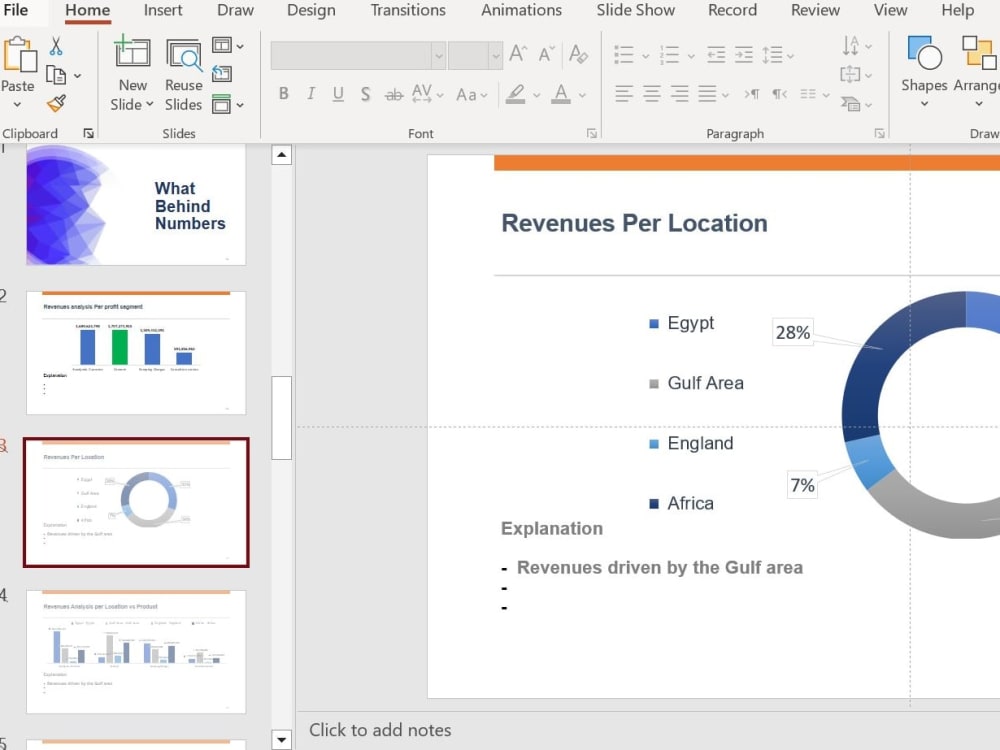Image resolution: width=1000 pixels, height=750 pixels.
Task: Toggle italic formatting
Action: click(311, 94)
